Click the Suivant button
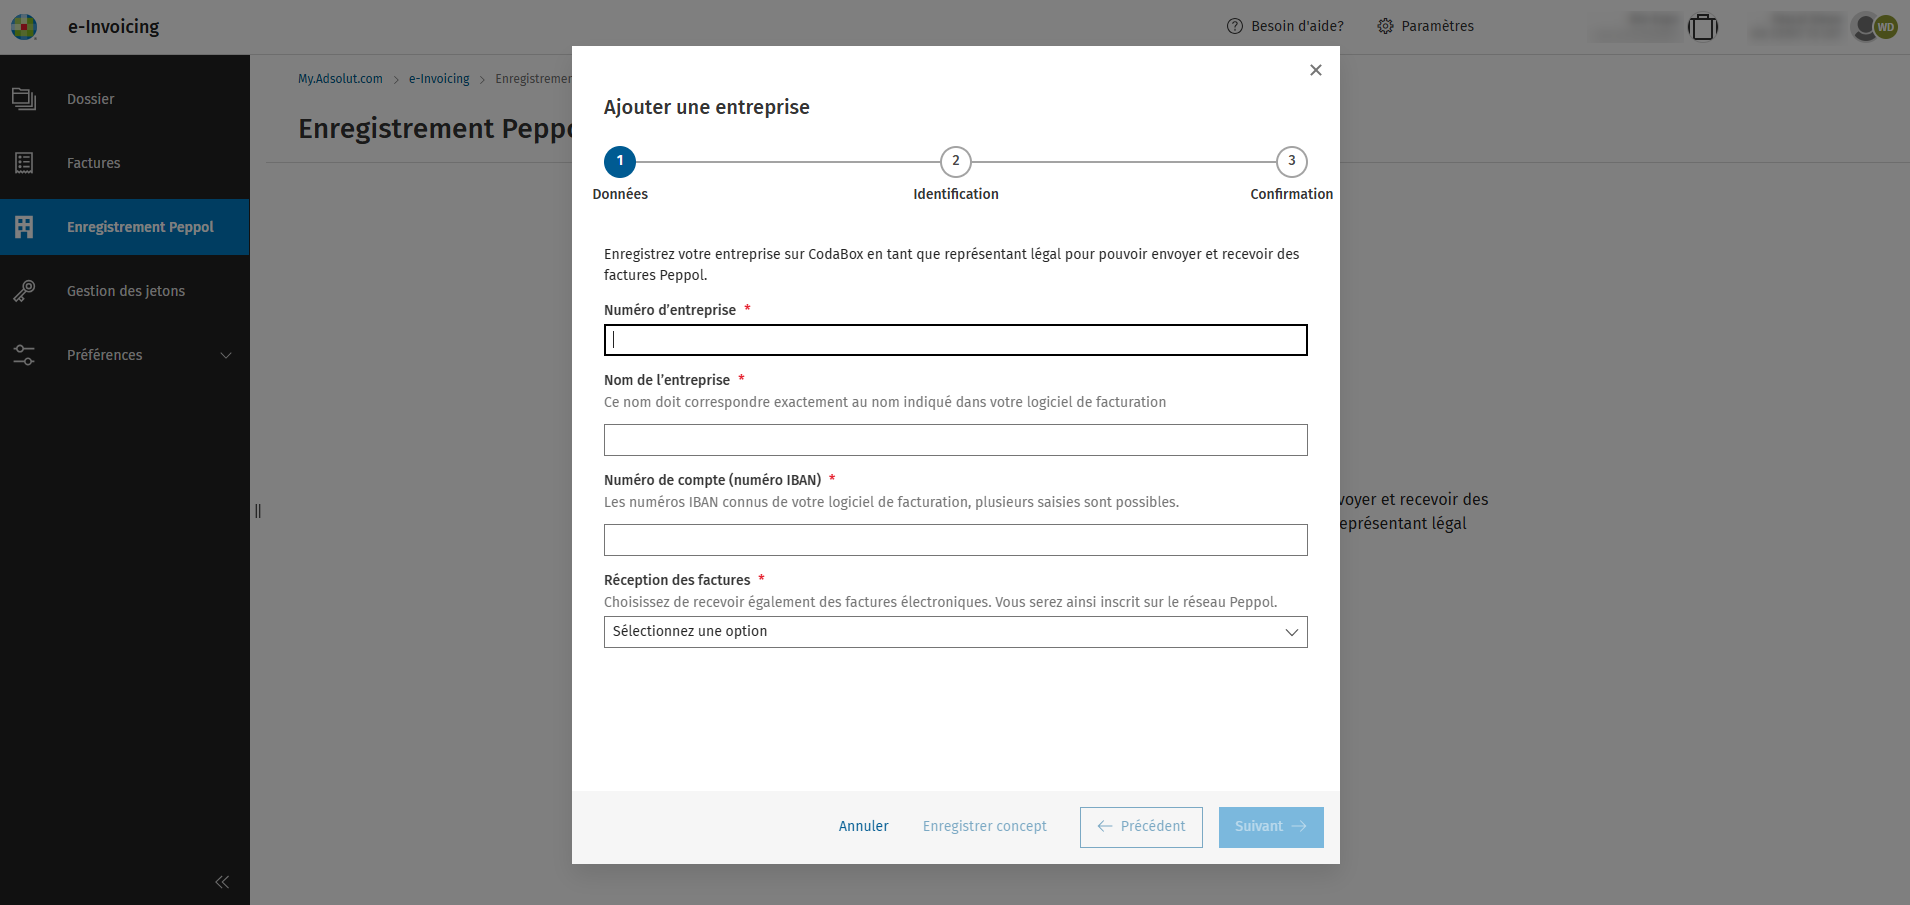Image resolution: width=1910 pixels, height=905 pixels. (x=1271, y=827)
